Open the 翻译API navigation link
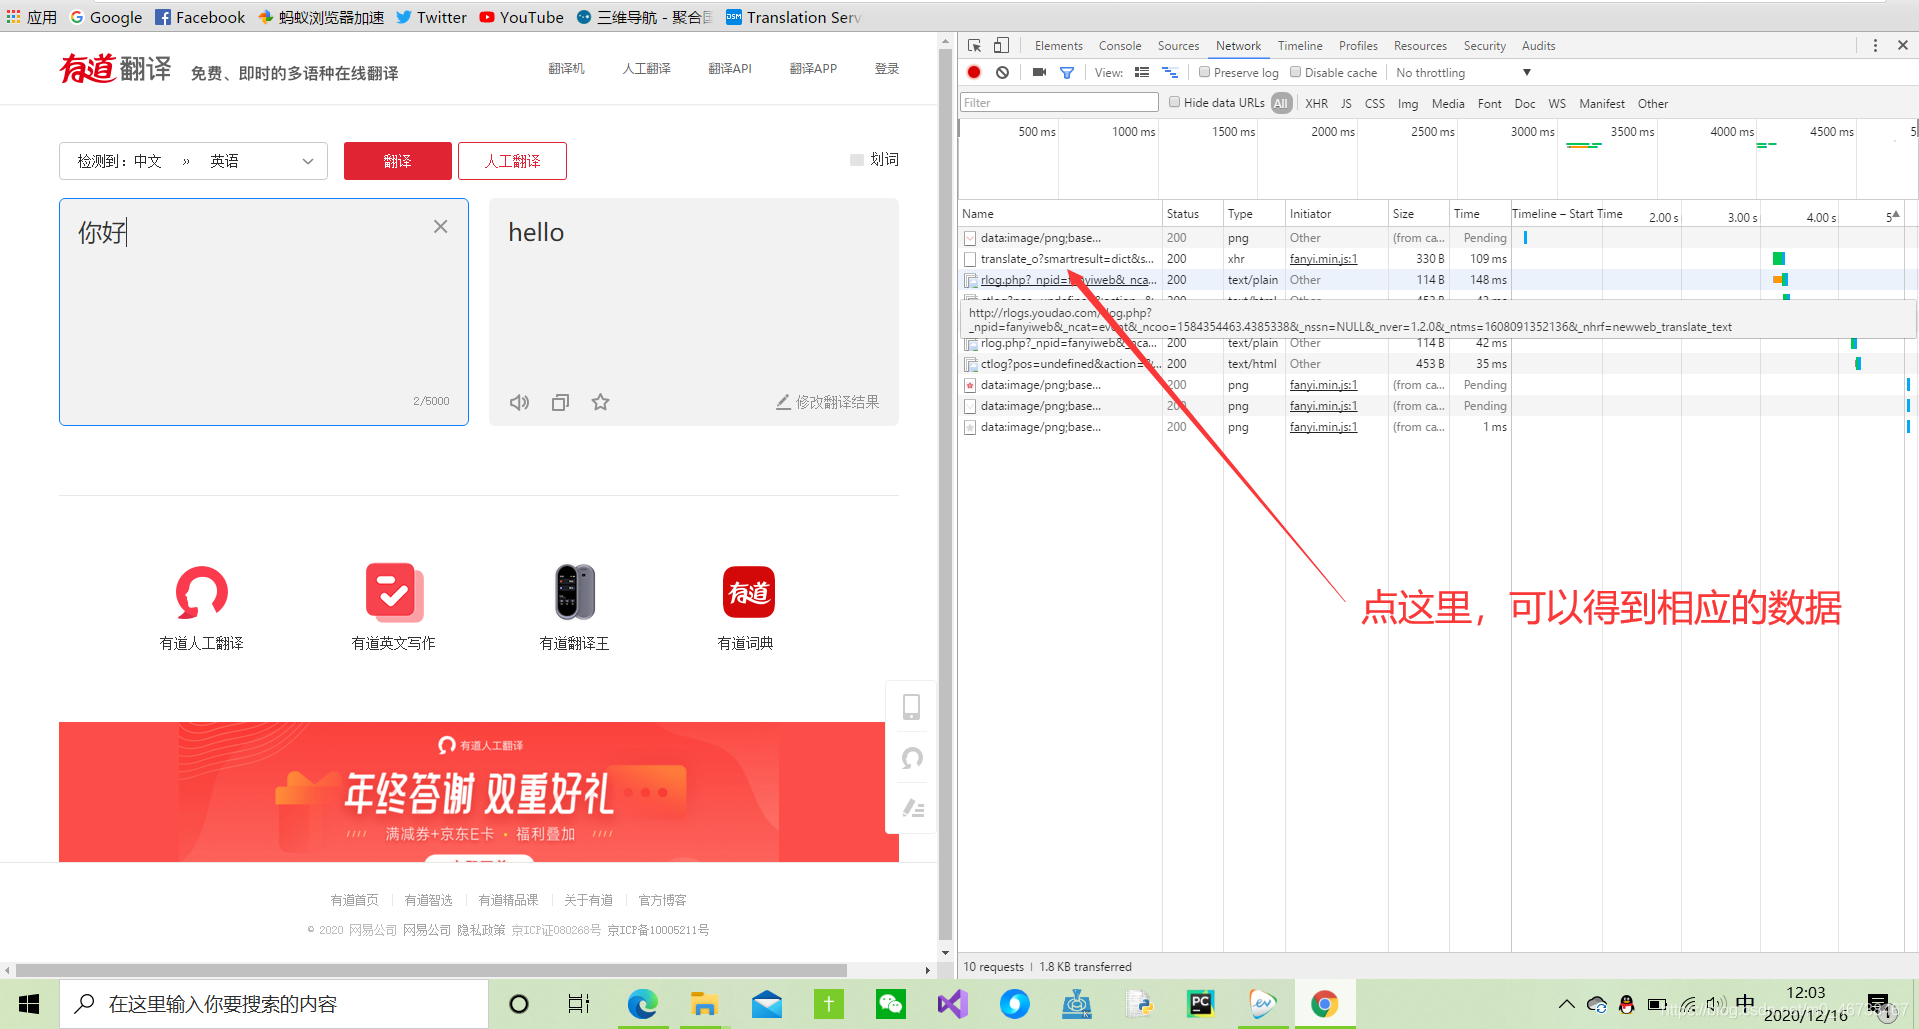1919x1029 pixels. coord(730,69)
